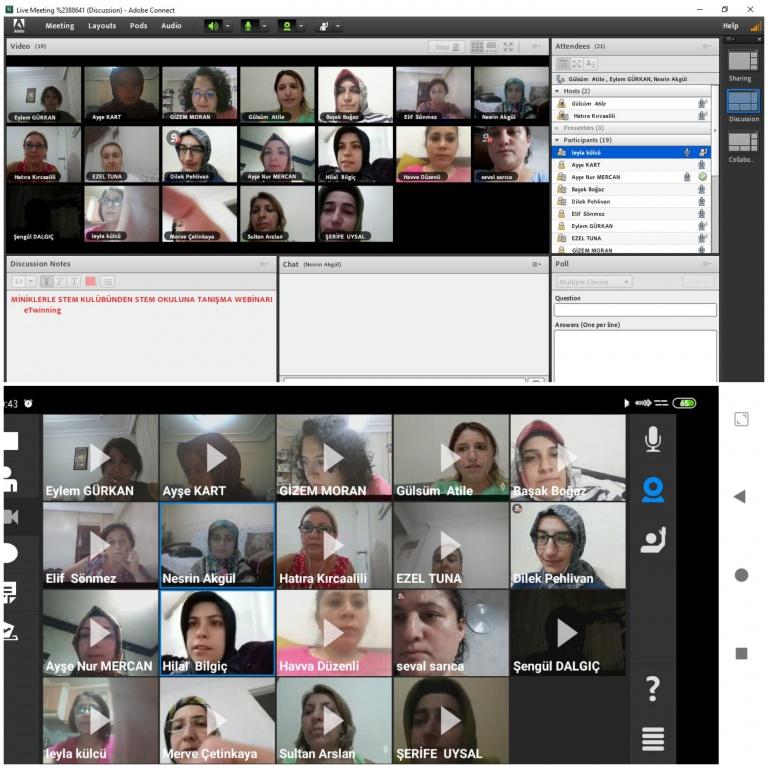Play the Hilal Bilgiç video tile on mobile
The height and width of the screenshot is (768, 768).
coord(217,632)
